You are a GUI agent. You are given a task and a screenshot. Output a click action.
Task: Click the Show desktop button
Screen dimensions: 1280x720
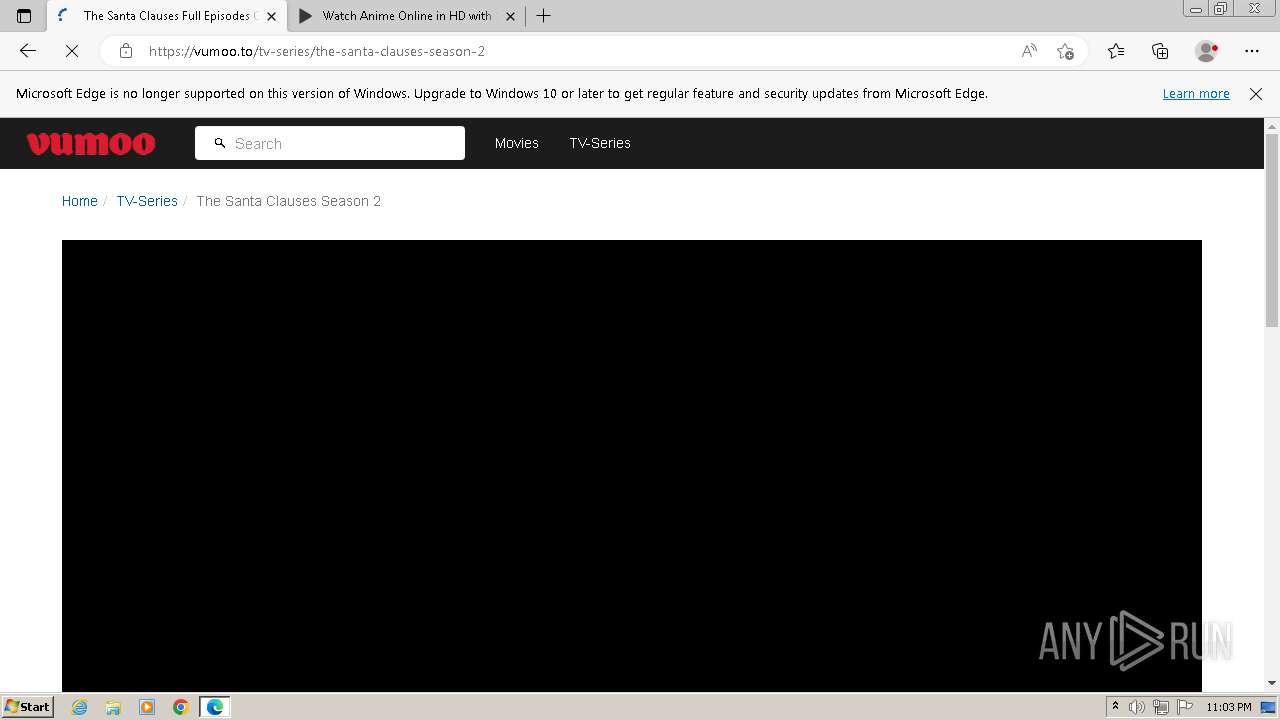point(1269,707)
